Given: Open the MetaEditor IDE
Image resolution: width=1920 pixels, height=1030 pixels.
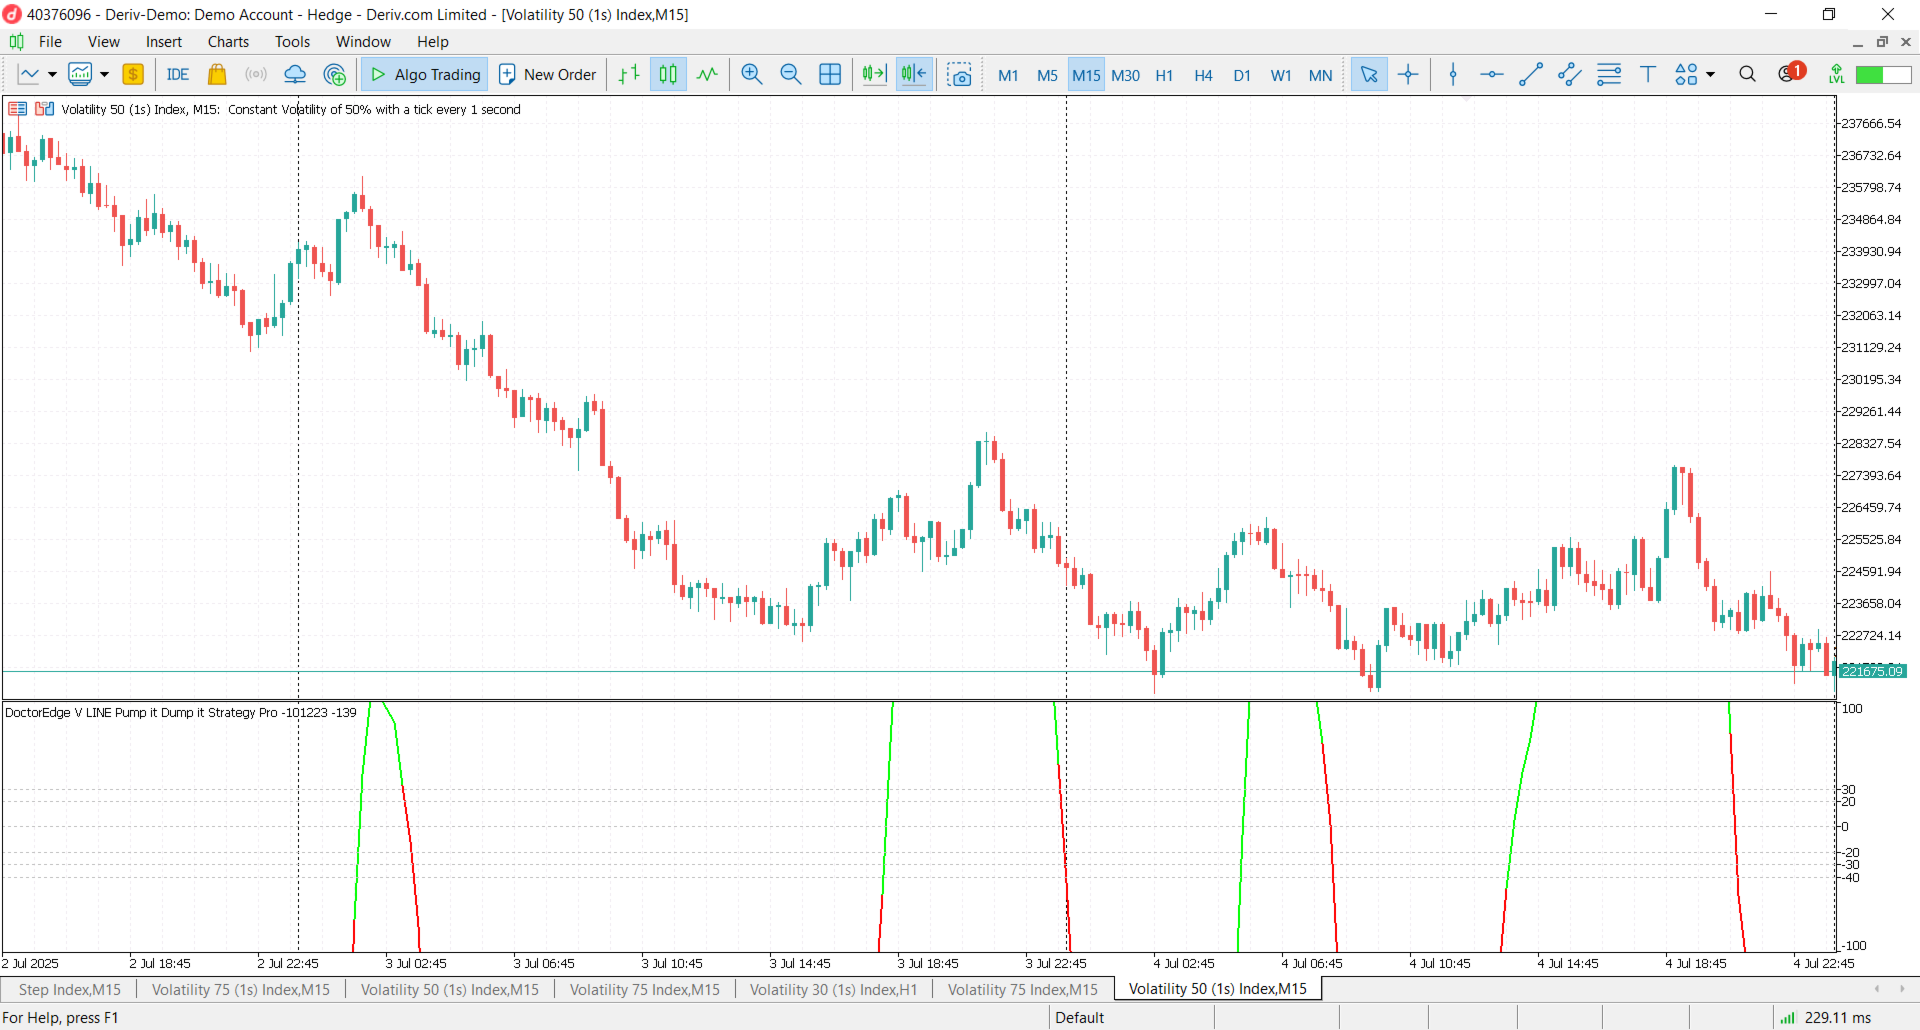Looking at the screenshot, I should (x=178, y=75).
